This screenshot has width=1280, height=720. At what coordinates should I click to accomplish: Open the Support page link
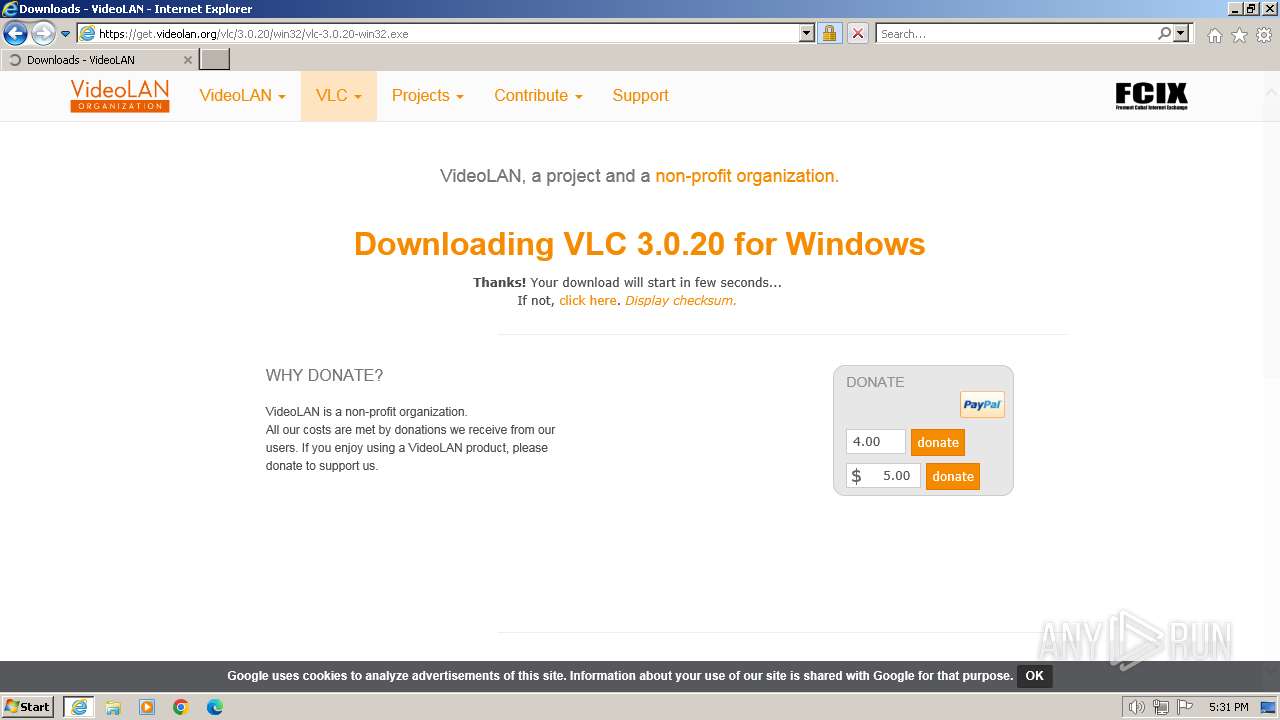[x=640, y=96]
